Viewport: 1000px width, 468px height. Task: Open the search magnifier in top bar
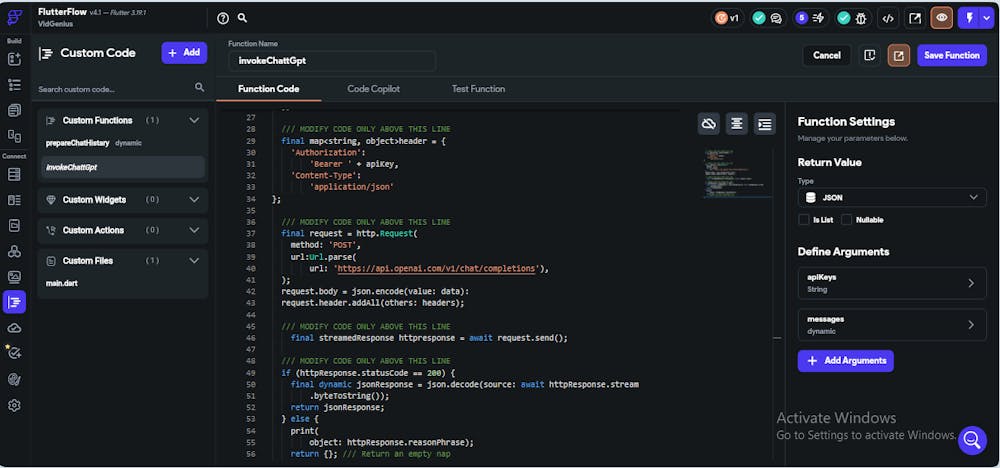coord(242,18)
